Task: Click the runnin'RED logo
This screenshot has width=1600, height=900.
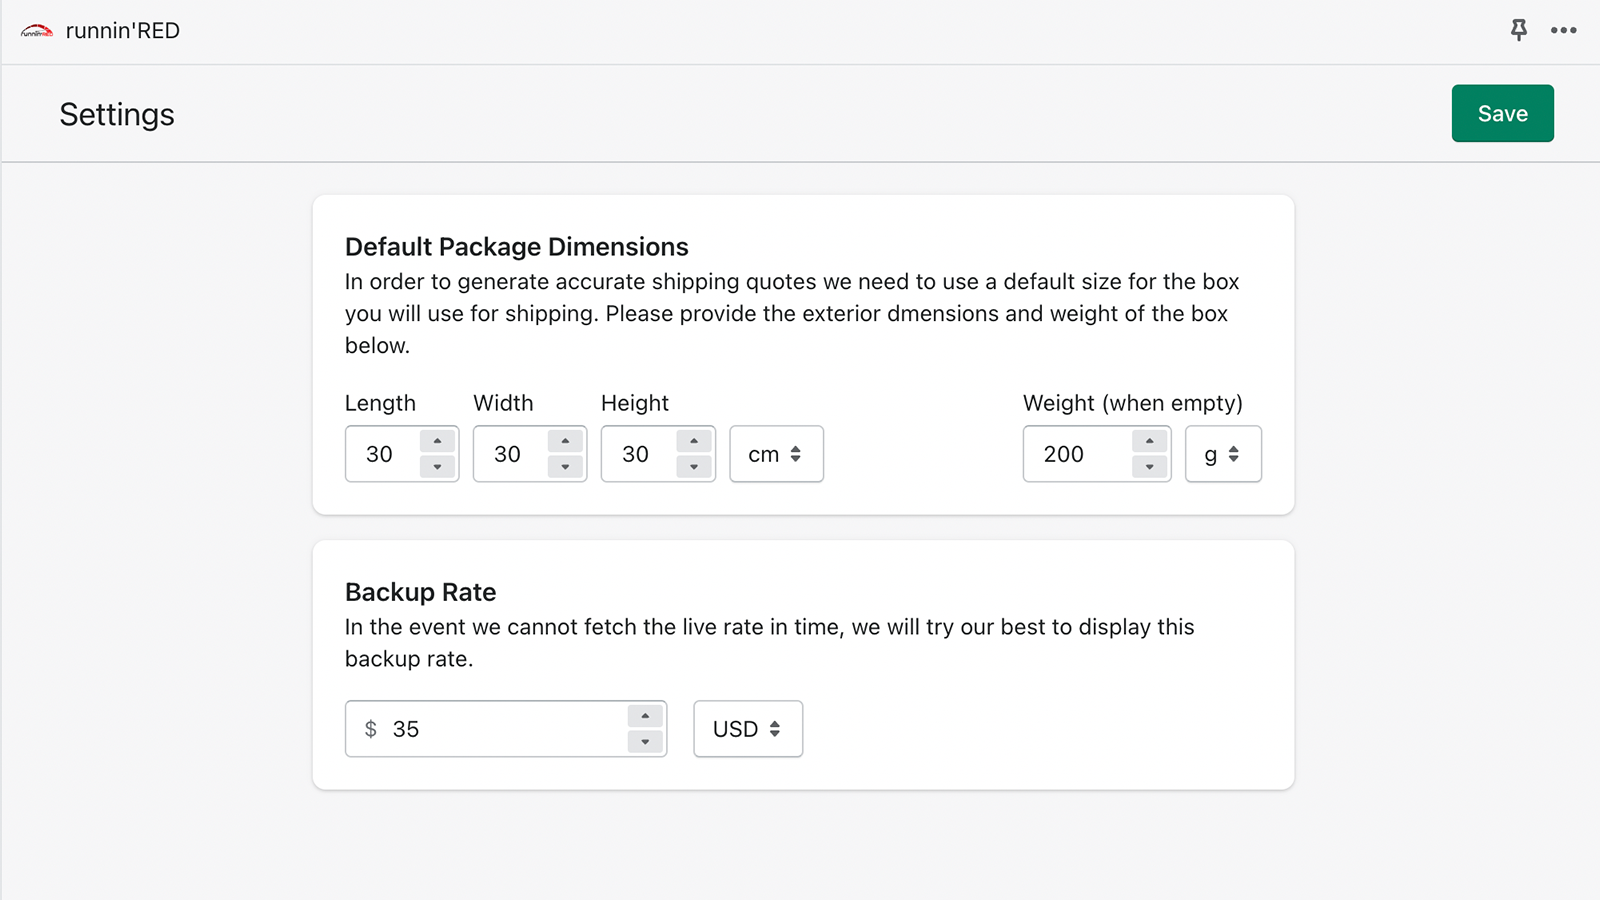Action: click(36, 30)
